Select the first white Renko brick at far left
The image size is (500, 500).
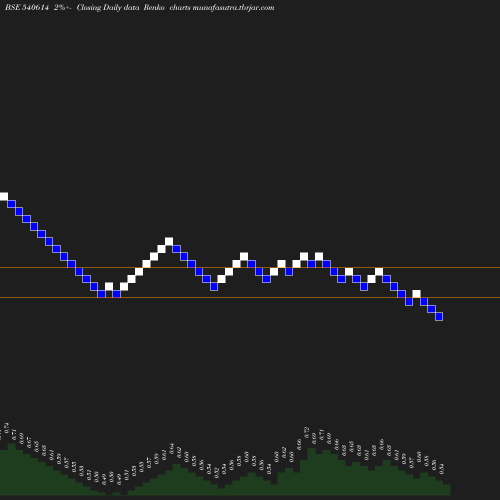click(x=4, y=196)
